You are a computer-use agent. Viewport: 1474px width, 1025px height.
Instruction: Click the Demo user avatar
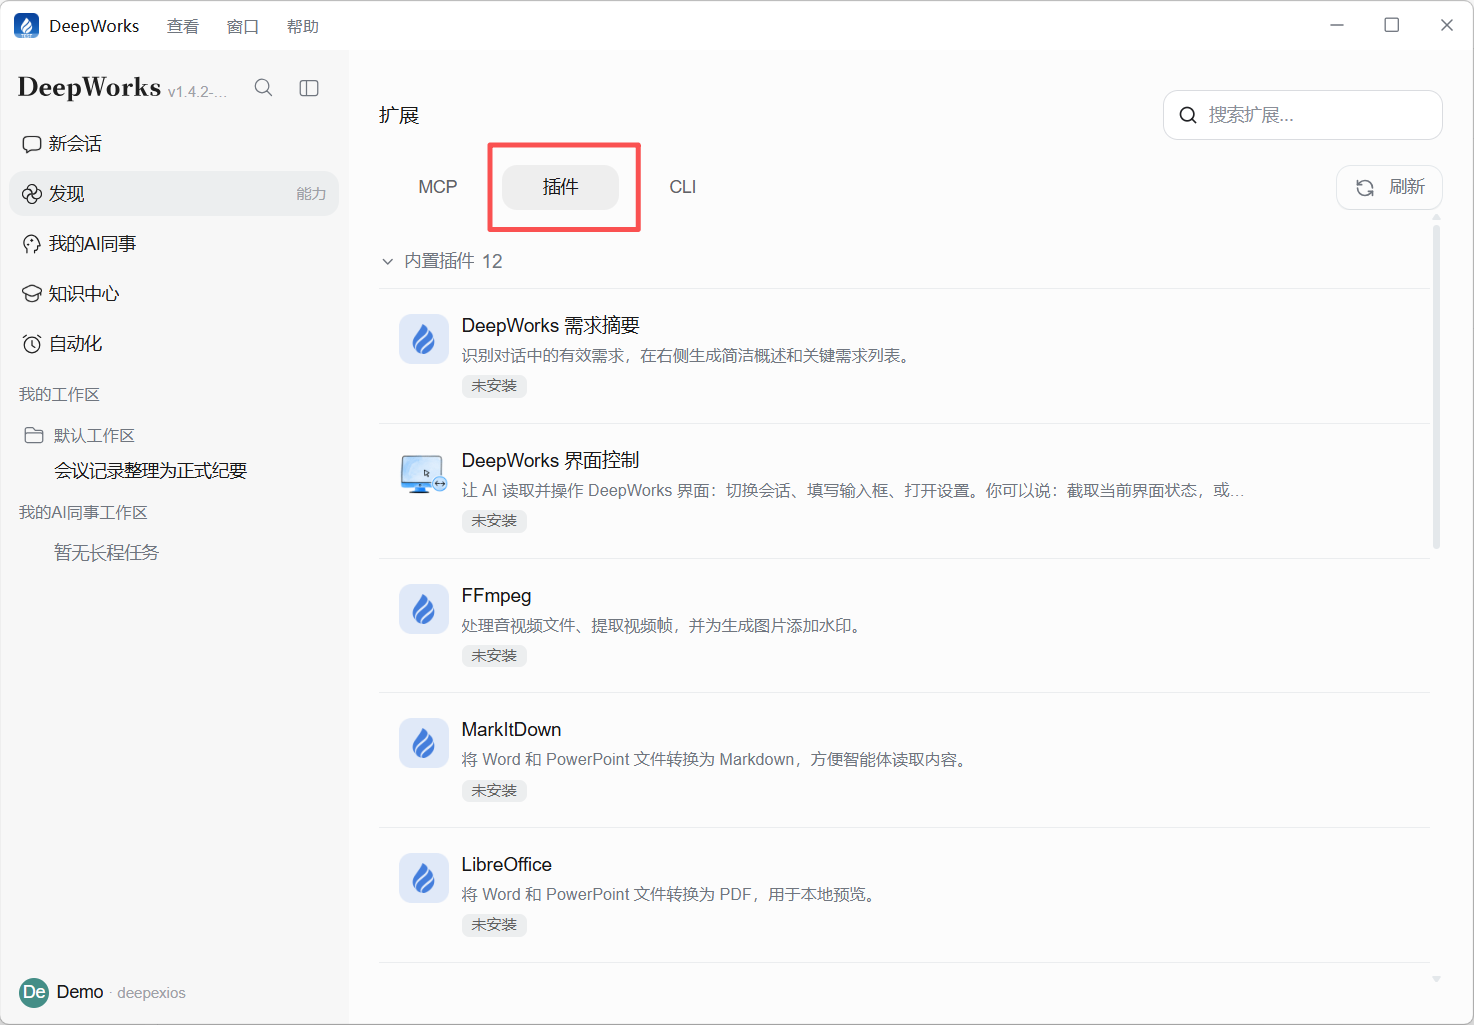[34, 992]
